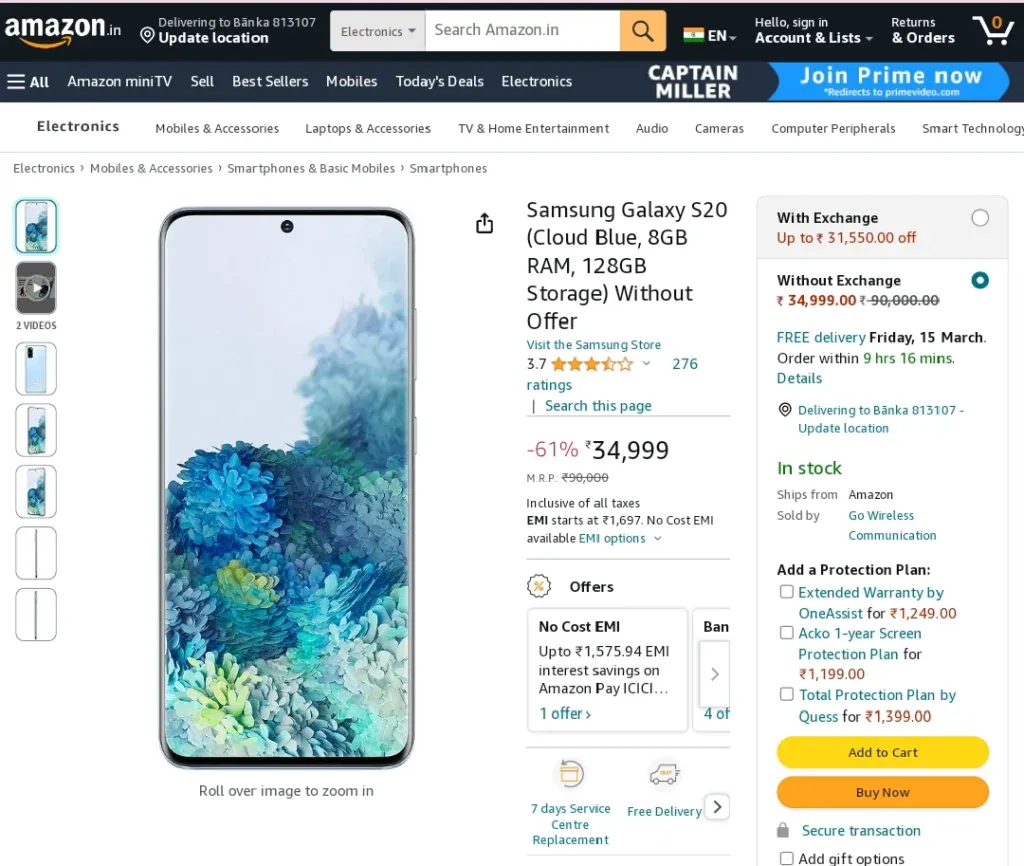Open Today's Deals in navigation bar
Screen dimensions: 1024x866
[x=440, y=82]
